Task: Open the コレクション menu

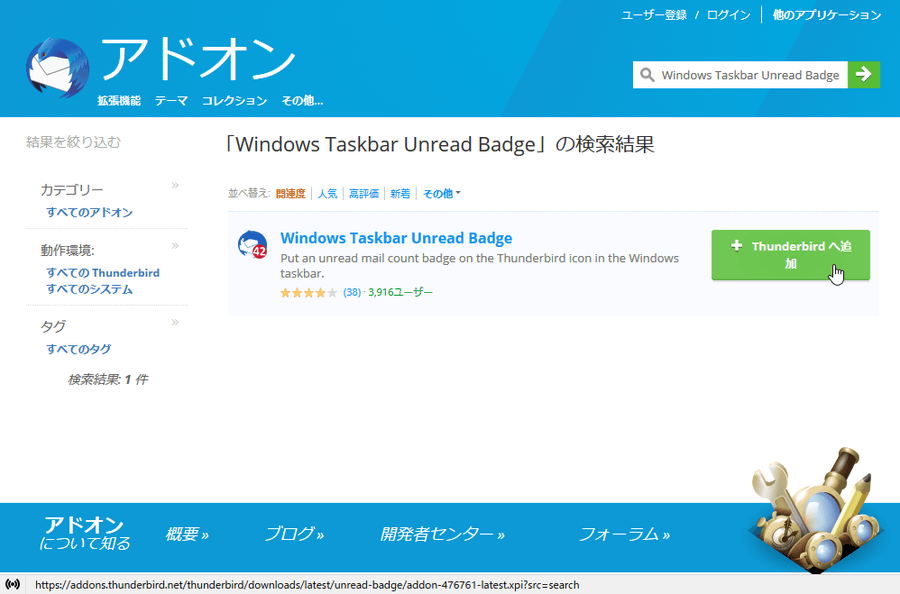Action: coord(234,101)
